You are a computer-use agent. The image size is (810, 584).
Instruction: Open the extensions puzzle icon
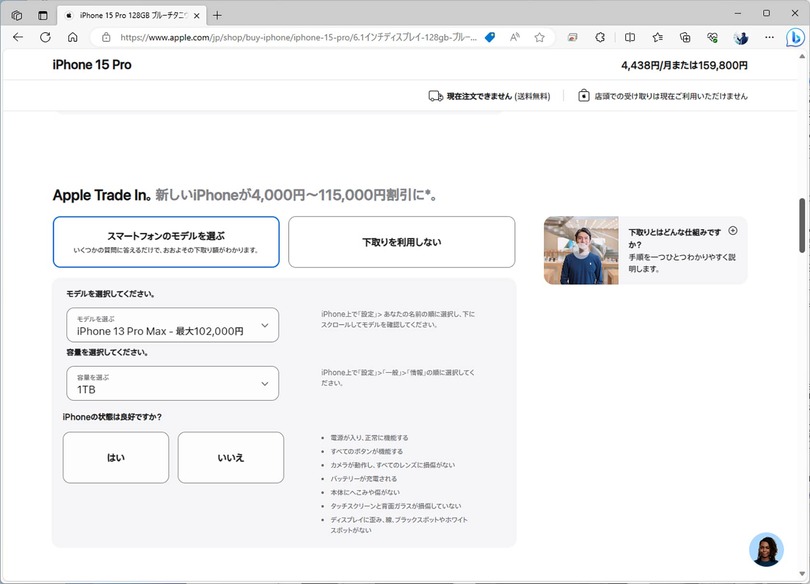pyautogui.click(x=600, y=37)
